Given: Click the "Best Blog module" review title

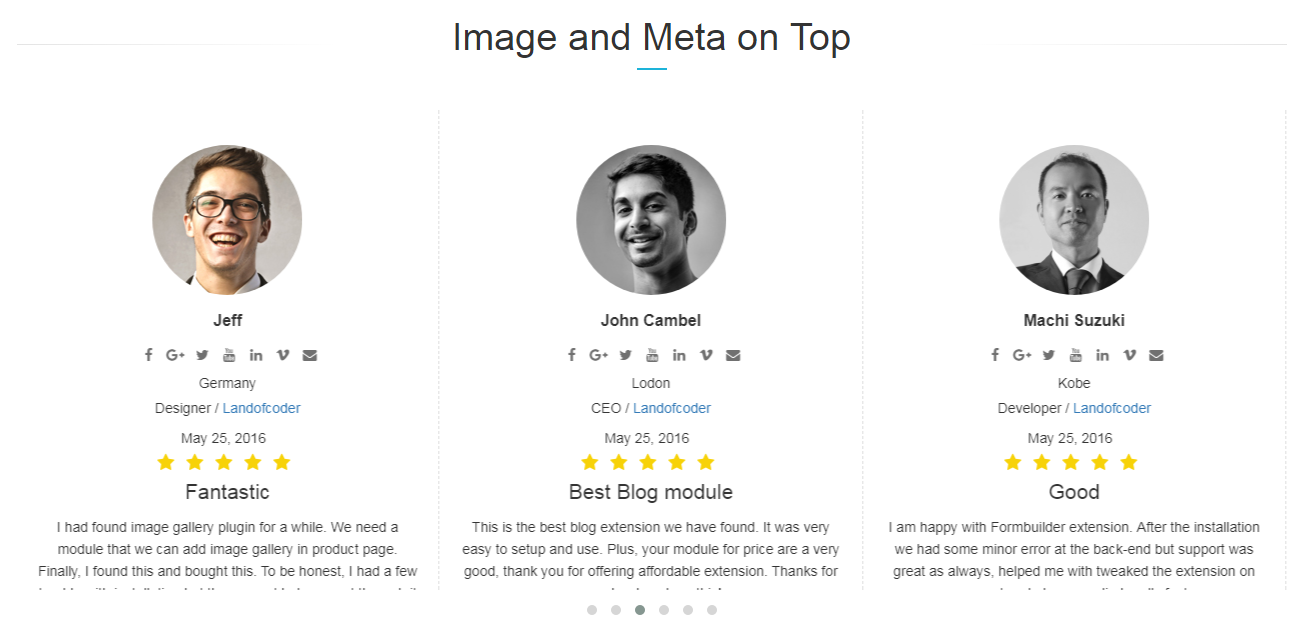Looking at the screenshot, I should (x=651, y=492).
